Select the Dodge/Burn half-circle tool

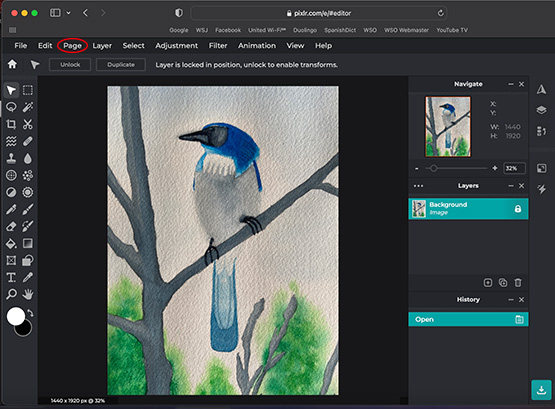pos(11,192)
